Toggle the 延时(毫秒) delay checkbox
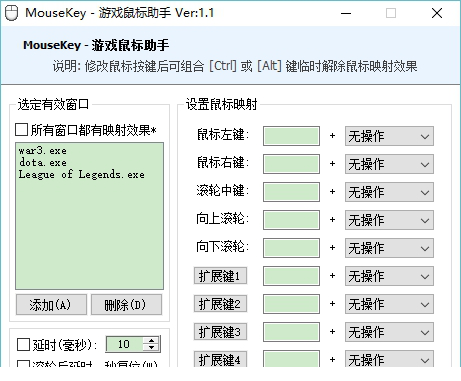Image resolution: width=461 pixels, height=381 pixels. click(23, 344)
